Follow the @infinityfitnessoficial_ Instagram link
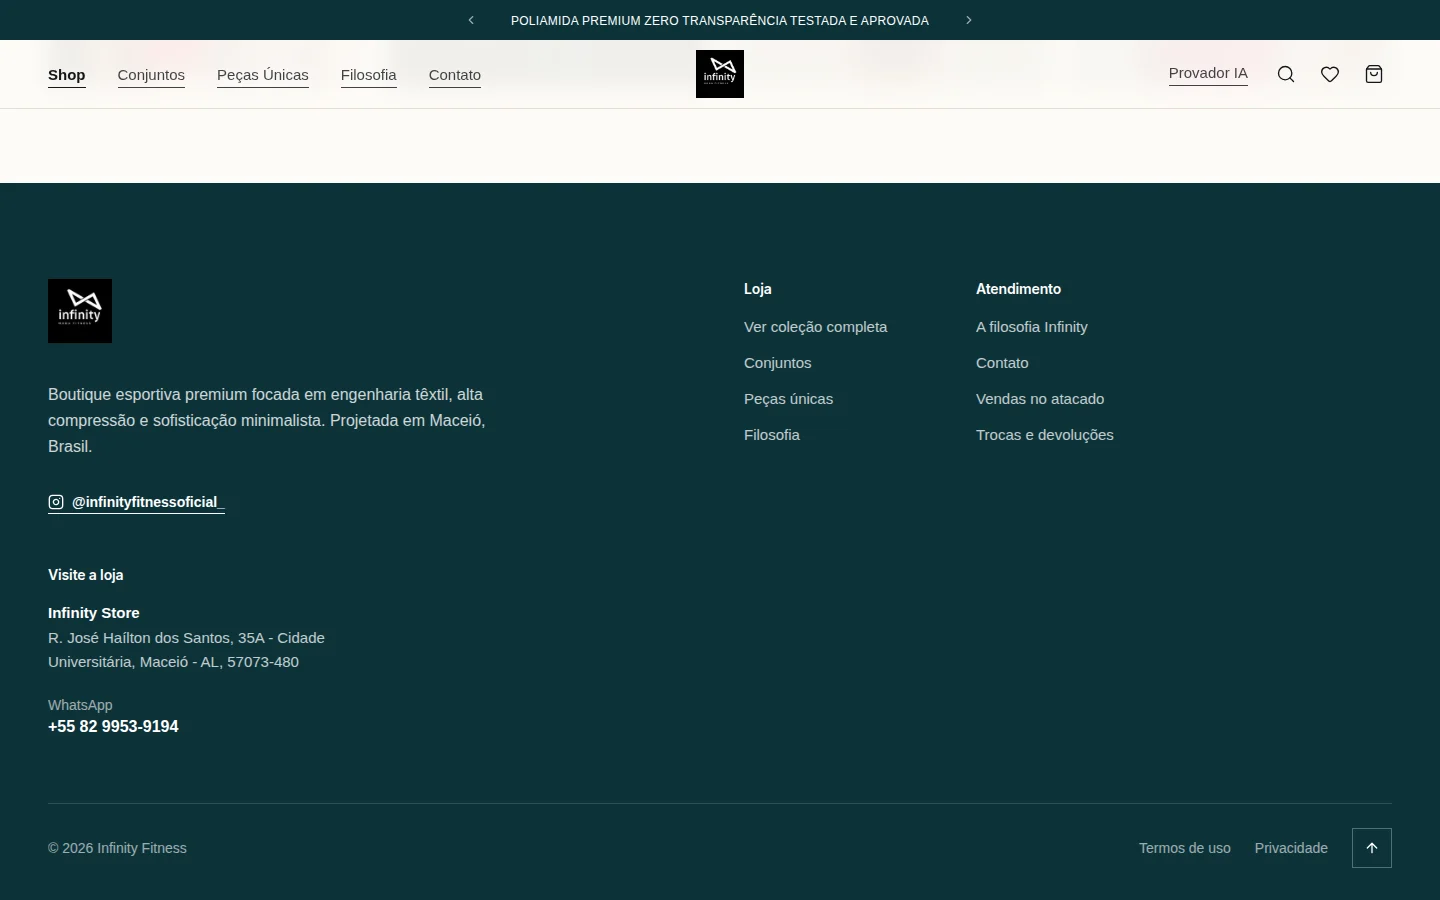This screenshot has width=1440, height=900. (x=136, y=502)
